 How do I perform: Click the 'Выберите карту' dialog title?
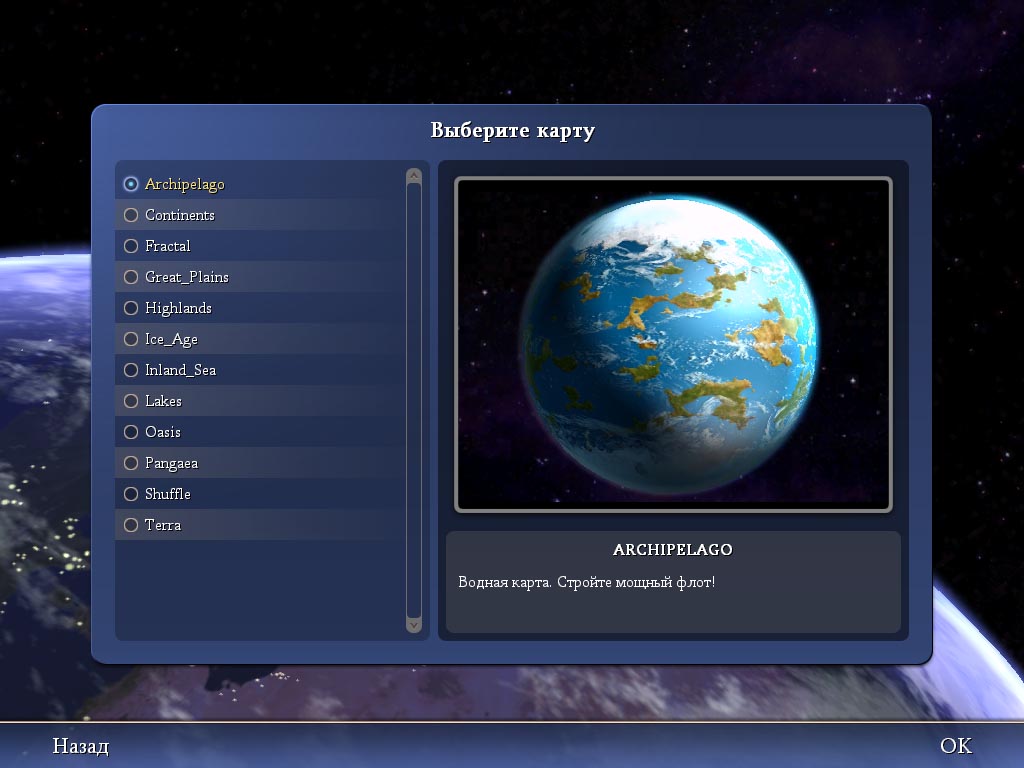point(513,131)
